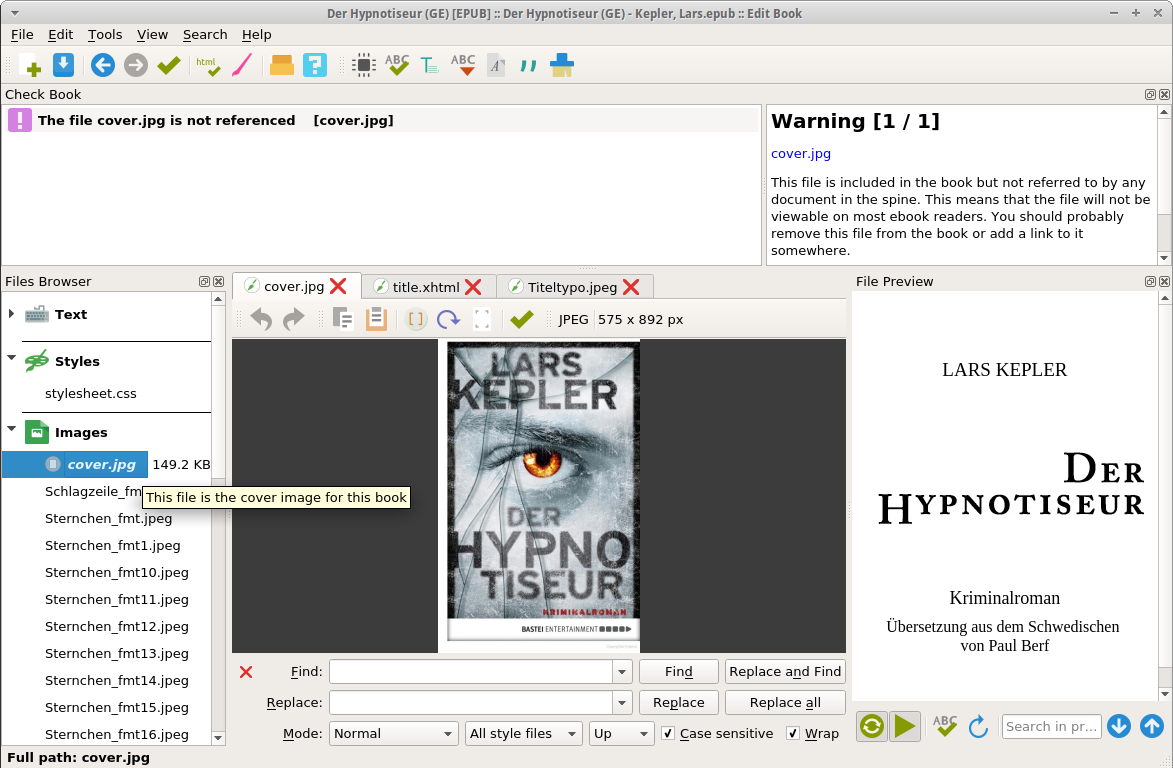
Task: Click the cover.jpg link in warning panel
Action: 800,154
